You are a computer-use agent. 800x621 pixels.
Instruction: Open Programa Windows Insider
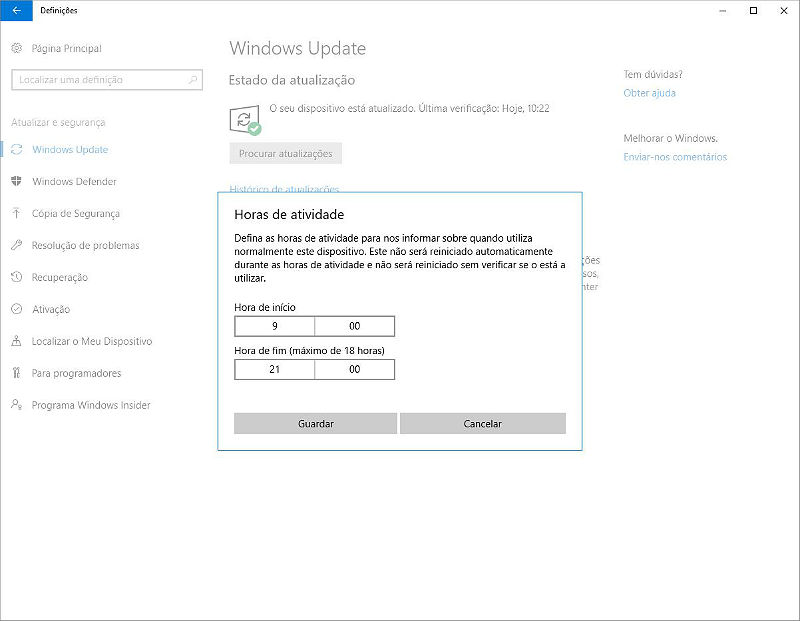coord(91,405)
